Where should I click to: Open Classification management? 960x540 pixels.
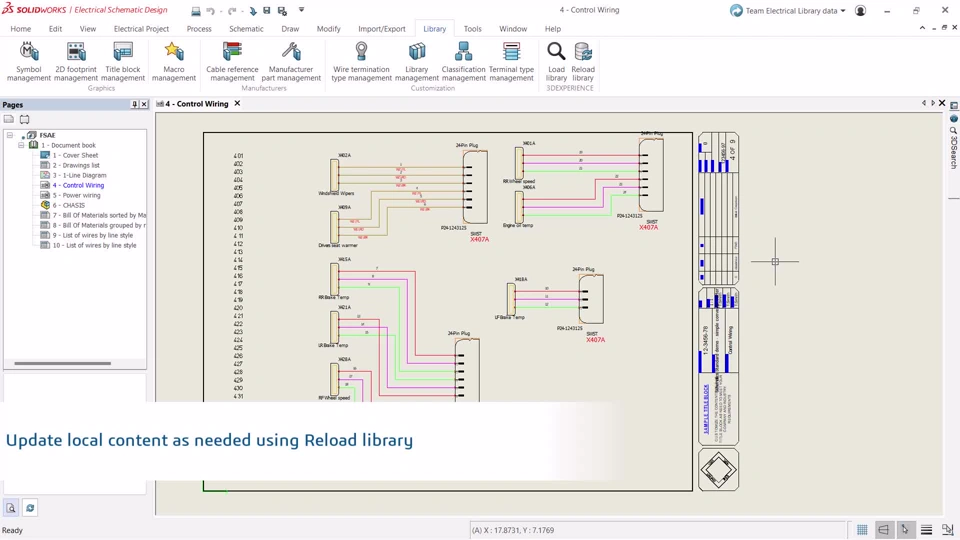tap(463, 61)
